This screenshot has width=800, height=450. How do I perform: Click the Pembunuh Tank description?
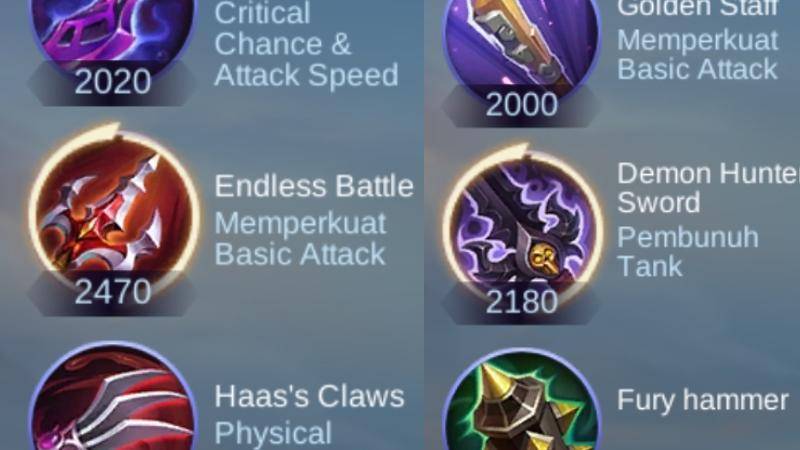coord(688,252)
